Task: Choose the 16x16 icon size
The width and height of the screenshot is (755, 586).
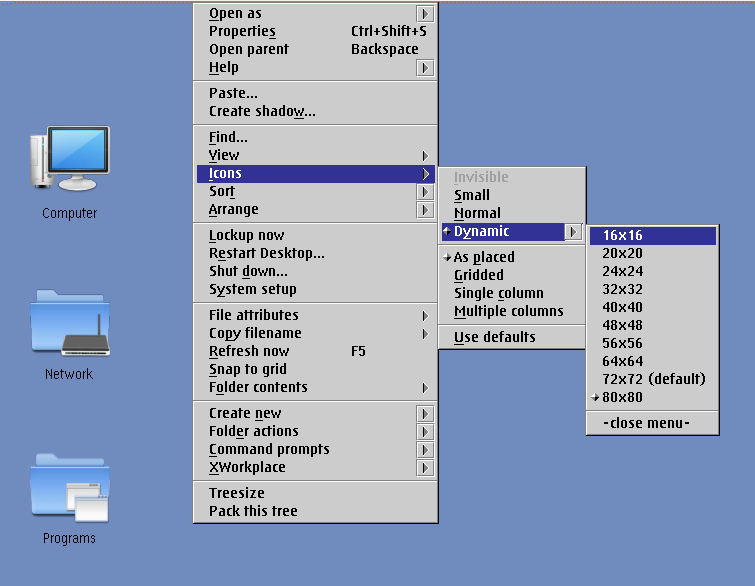Action: [652, 235]
